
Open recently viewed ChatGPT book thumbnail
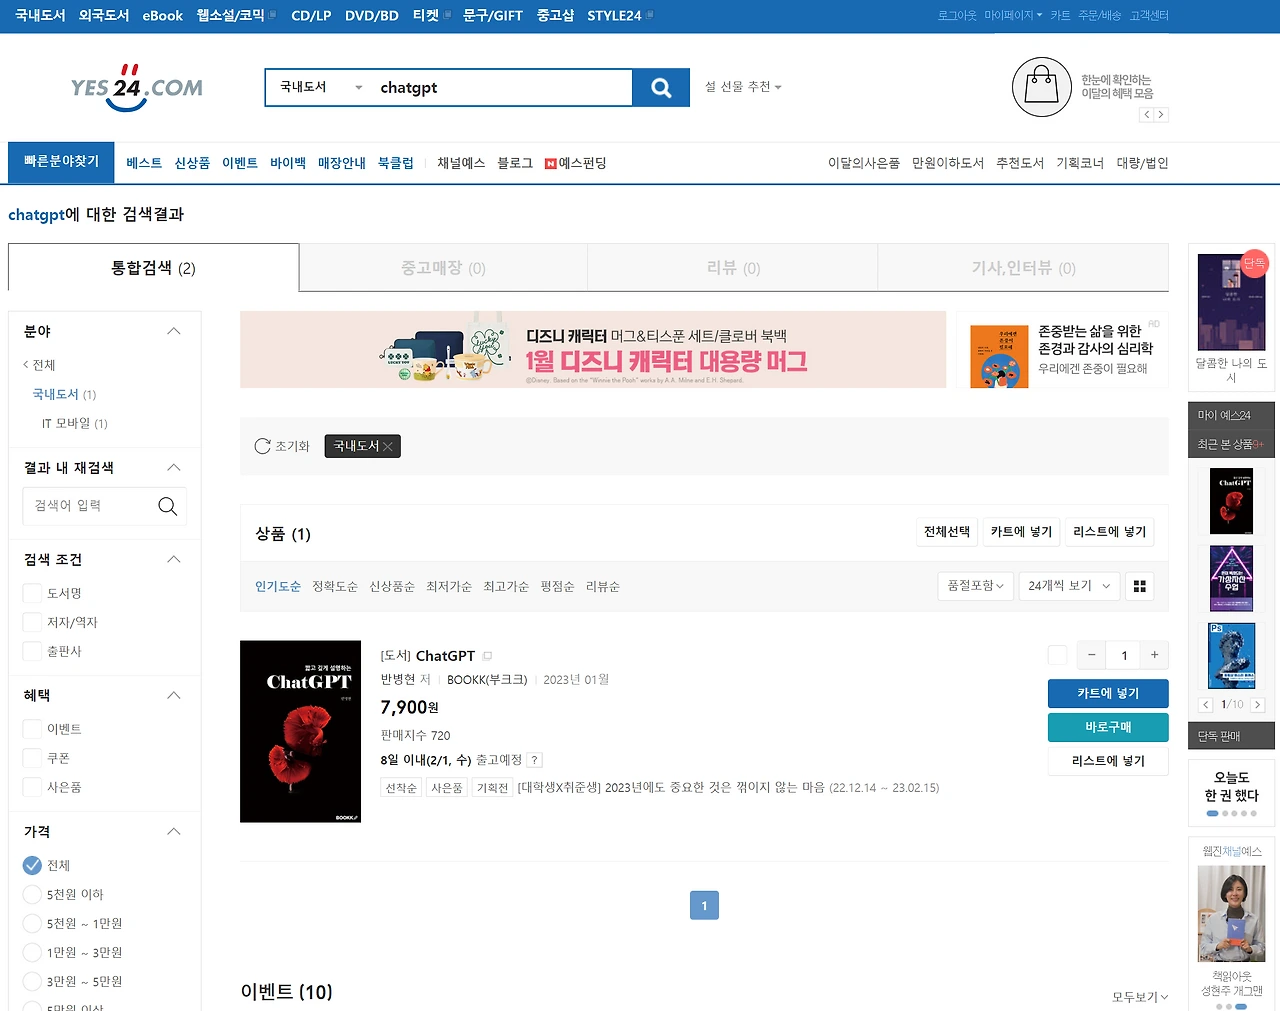pos(1231,501)
